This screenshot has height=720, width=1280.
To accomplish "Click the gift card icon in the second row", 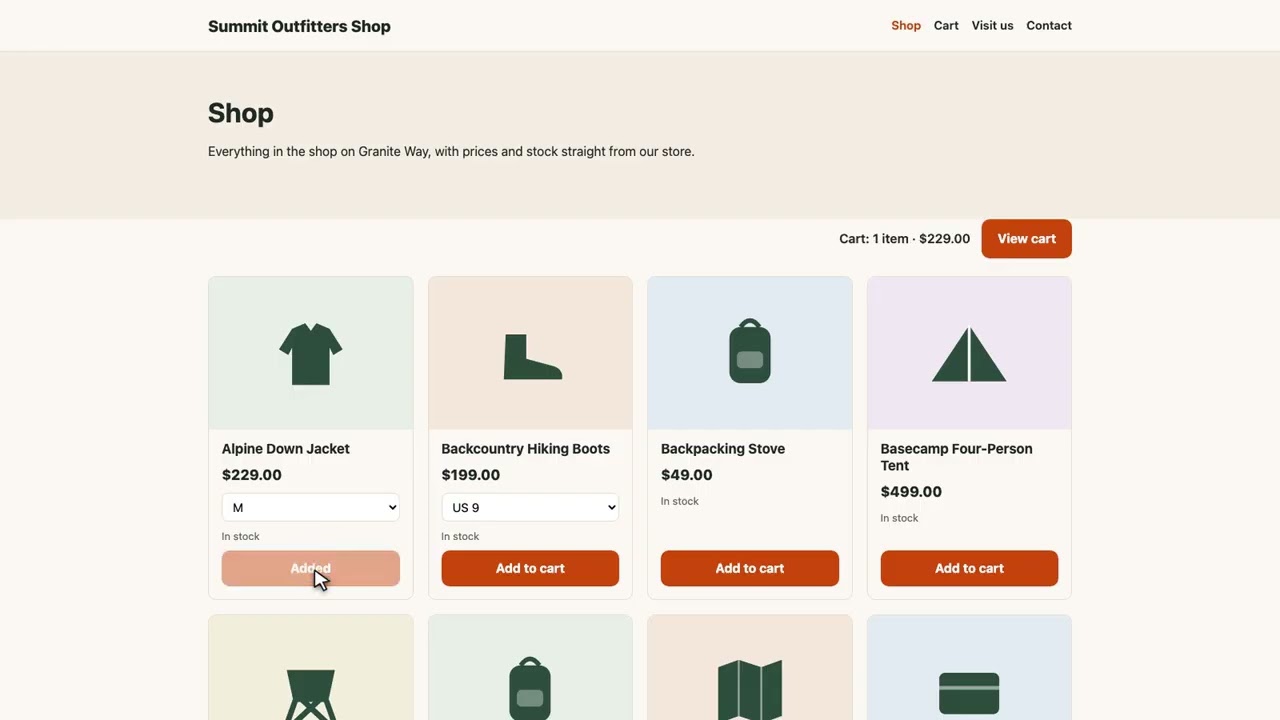I will (x=969, y=693).
